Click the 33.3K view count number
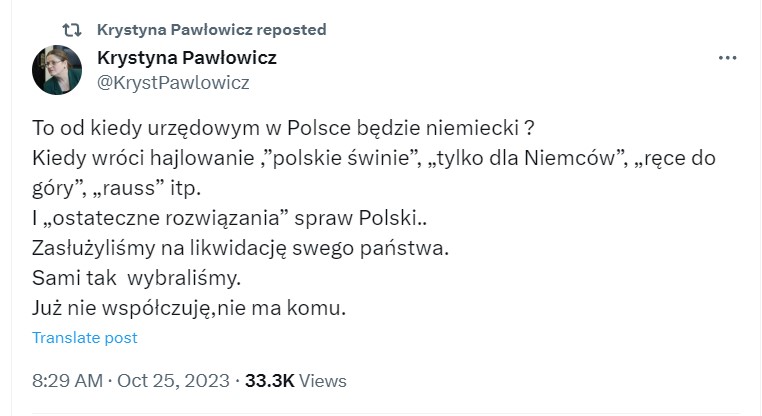 (x=269, y=381)
